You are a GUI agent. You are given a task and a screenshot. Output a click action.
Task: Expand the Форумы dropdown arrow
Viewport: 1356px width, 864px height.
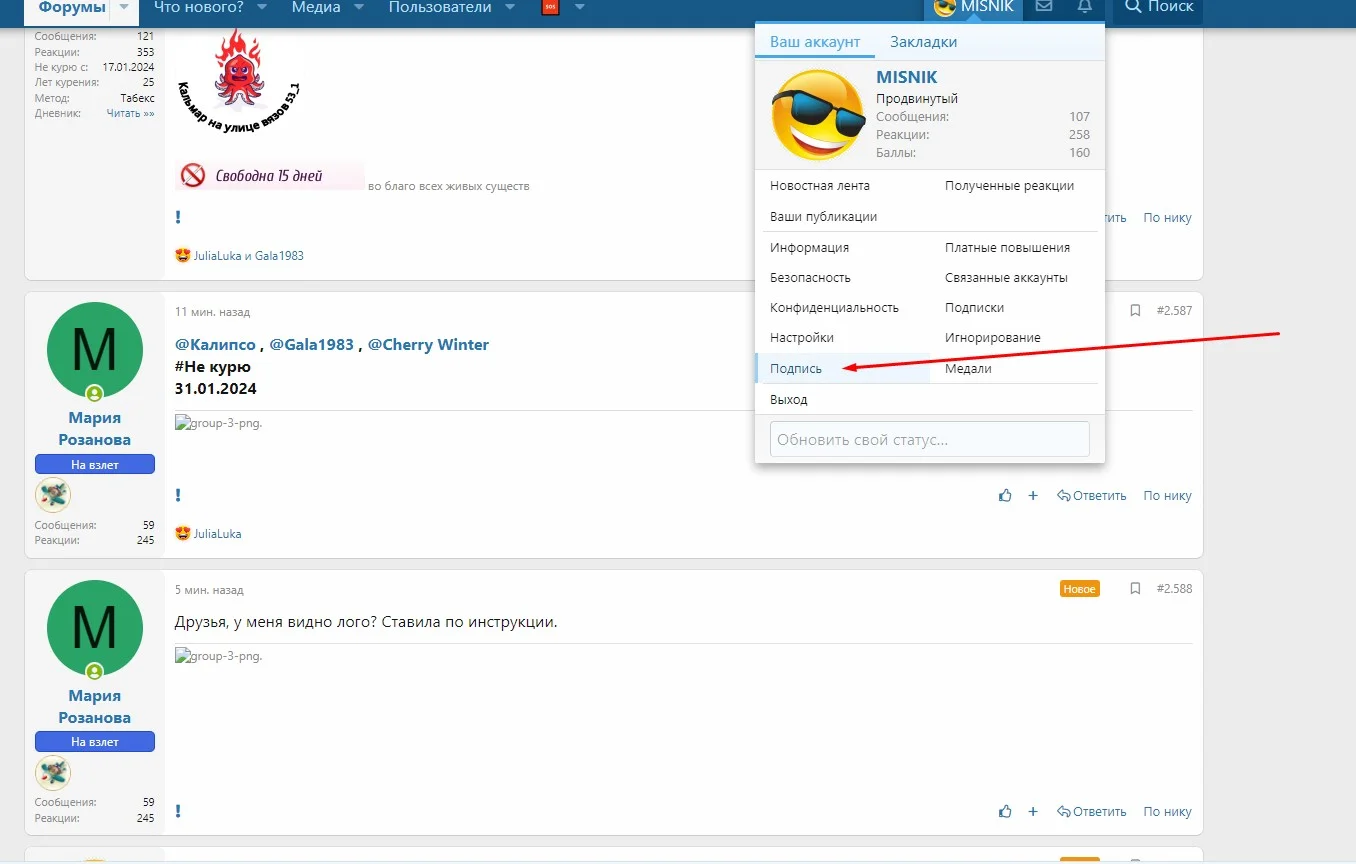124,7
